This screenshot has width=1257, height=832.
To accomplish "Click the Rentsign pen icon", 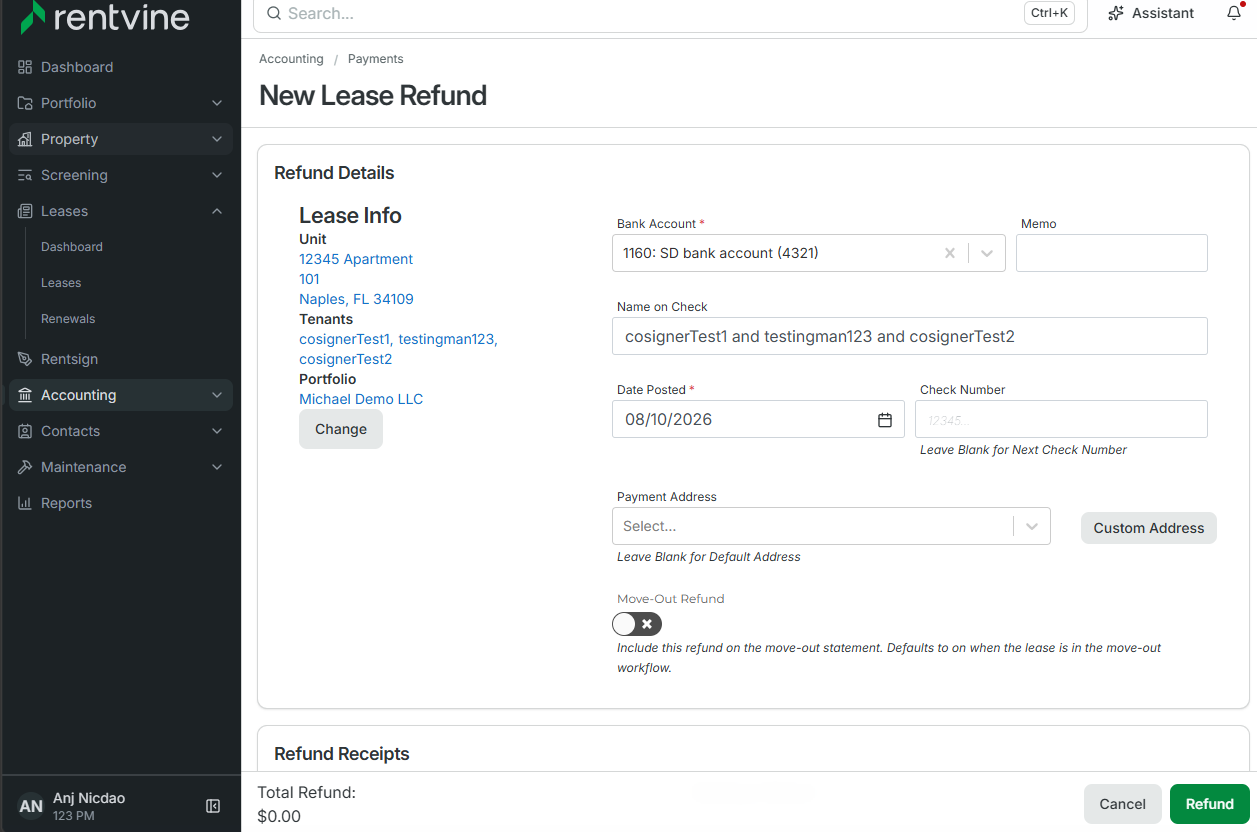I will 25,359.
